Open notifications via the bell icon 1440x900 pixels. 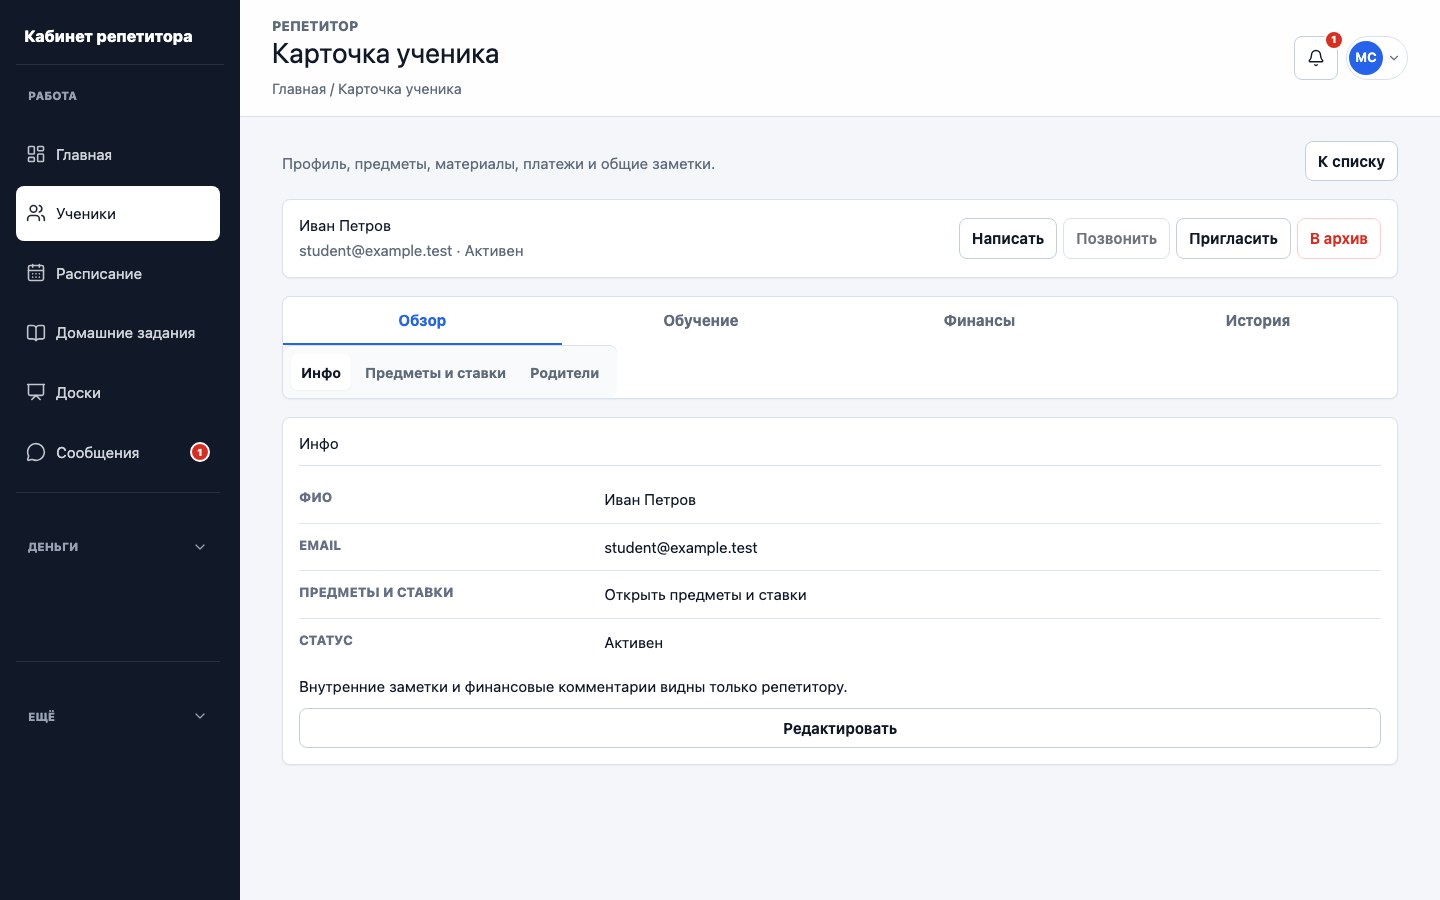pos(1316,58)
